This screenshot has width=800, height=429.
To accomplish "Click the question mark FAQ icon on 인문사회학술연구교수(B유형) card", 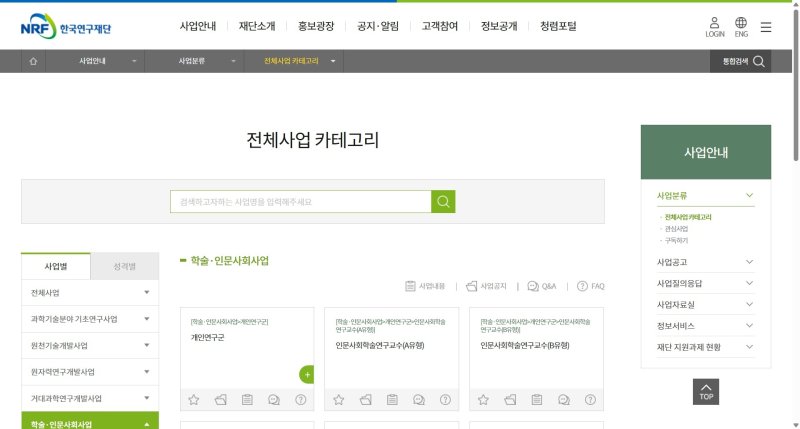I will pos(590,400).
